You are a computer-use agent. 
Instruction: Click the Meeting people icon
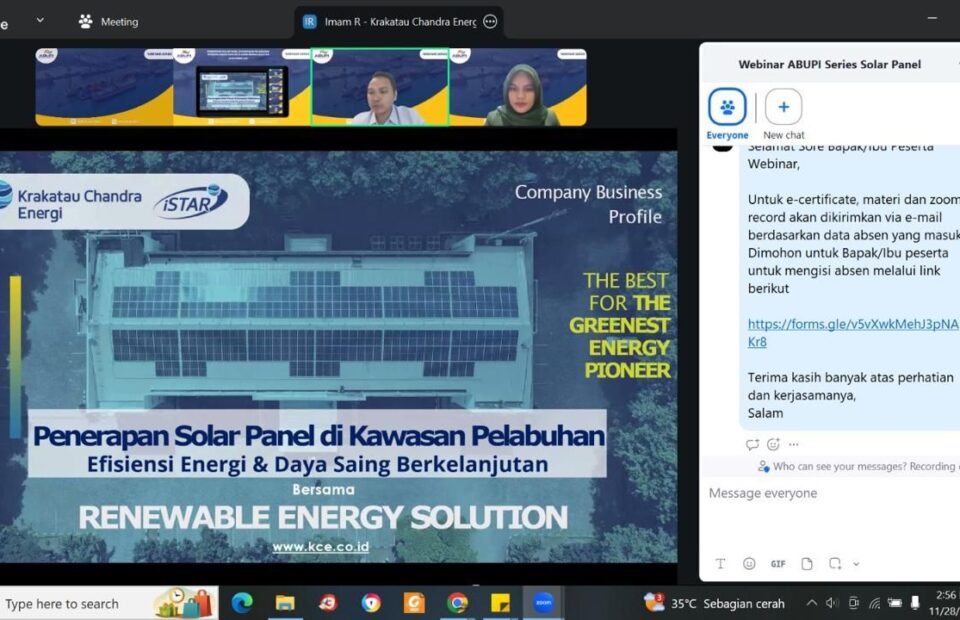tap(86, 21)
